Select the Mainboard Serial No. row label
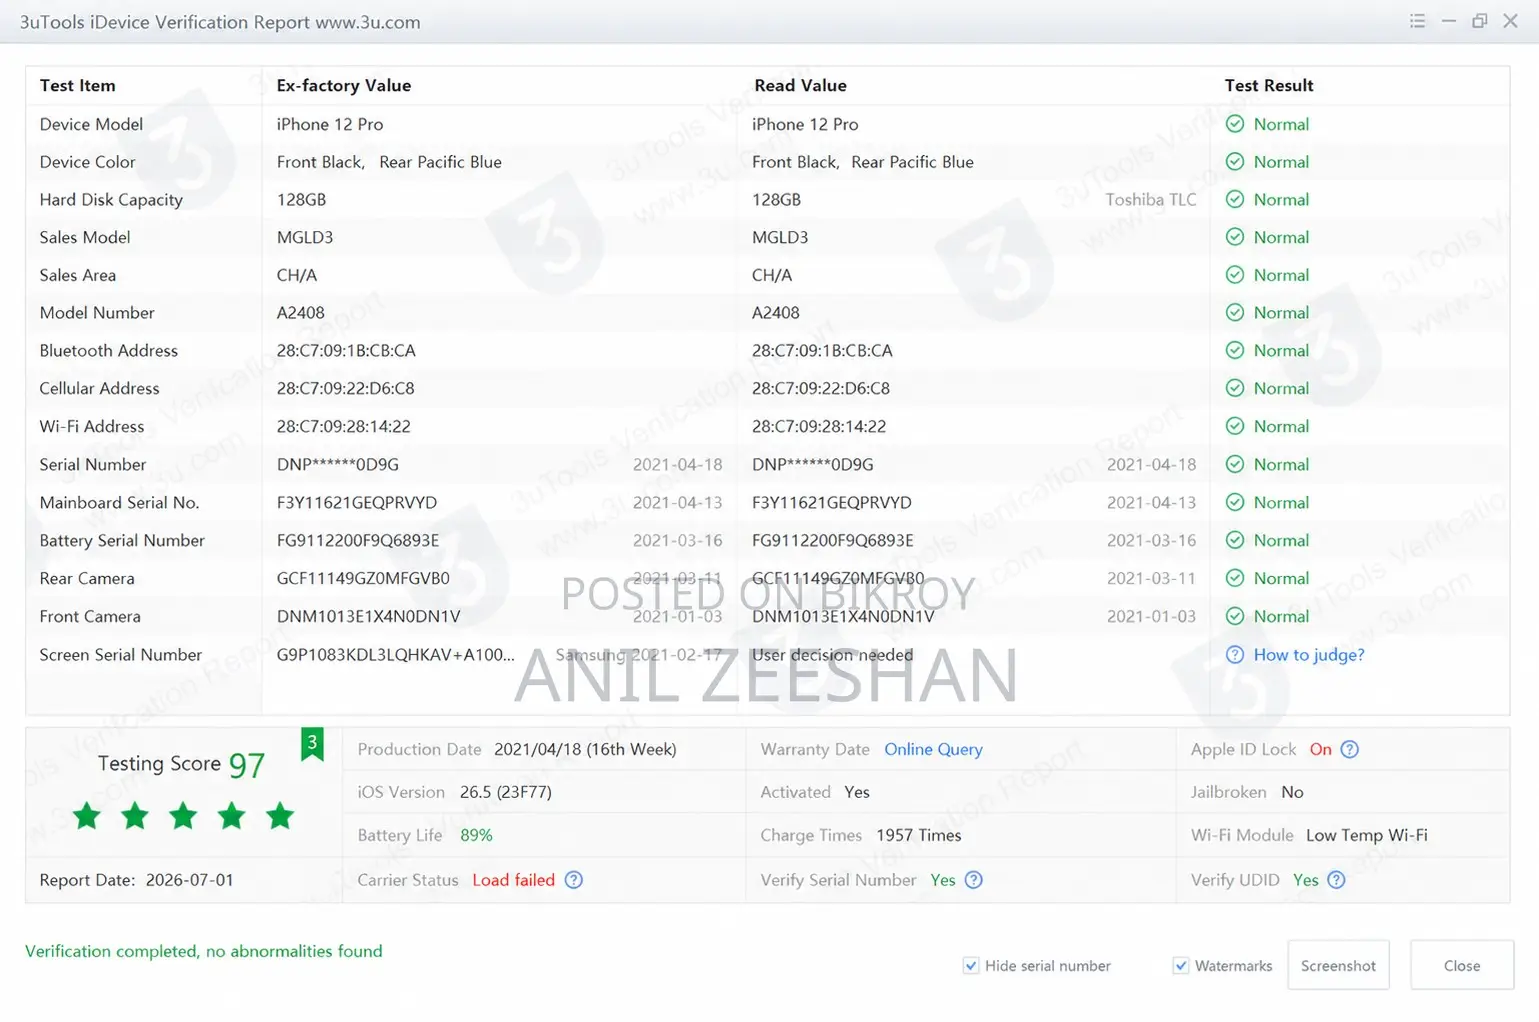 [x=119, y=502]
